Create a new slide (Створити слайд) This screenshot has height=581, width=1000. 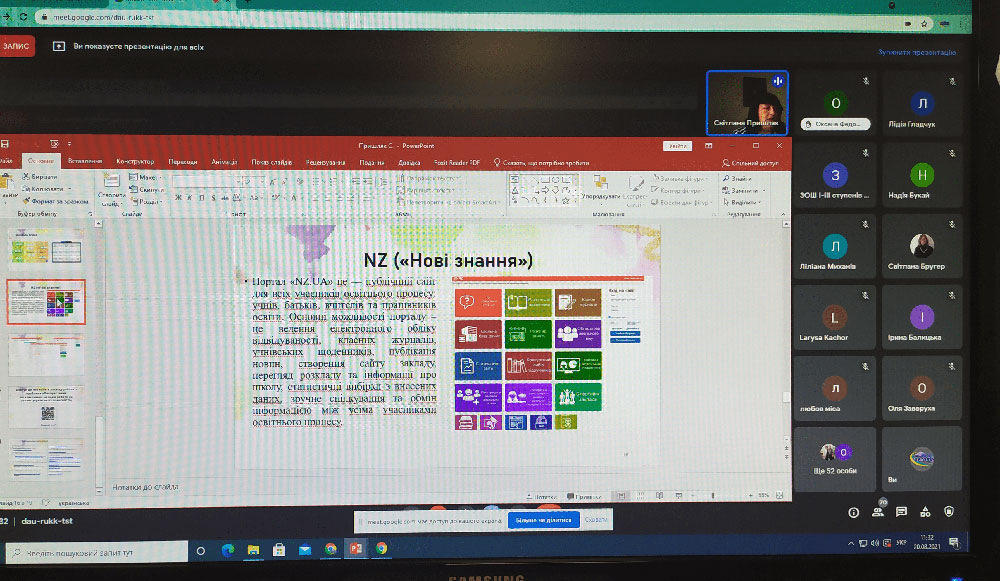pos(111,190)
